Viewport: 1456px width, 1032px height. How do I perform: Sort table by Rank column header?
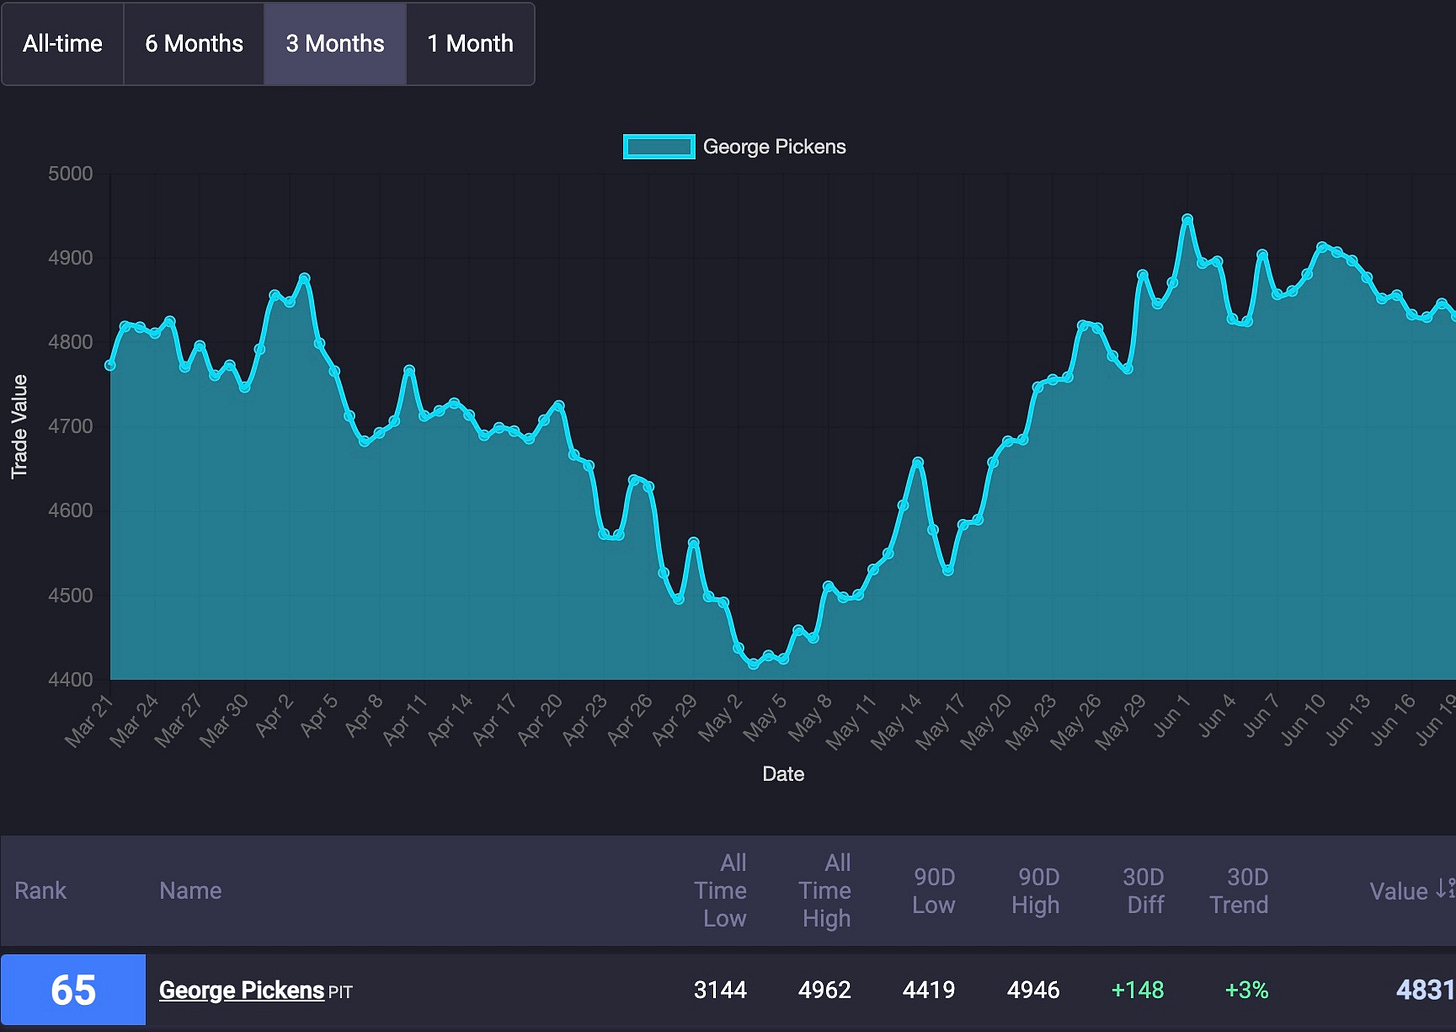pos(40,891)
